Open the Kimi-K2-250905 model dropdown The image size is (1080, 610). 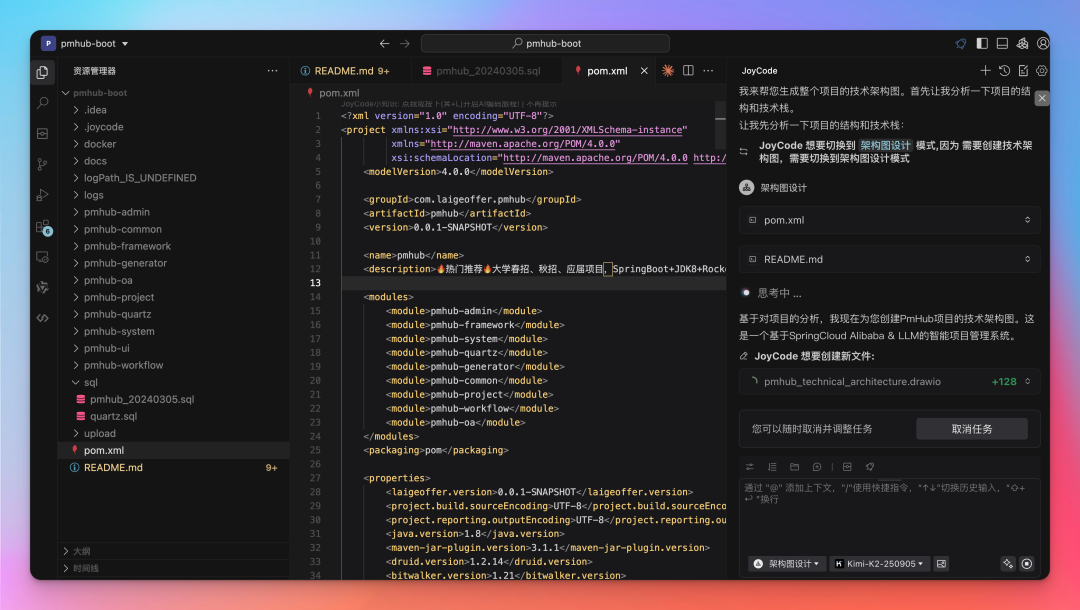pos(880,564)
